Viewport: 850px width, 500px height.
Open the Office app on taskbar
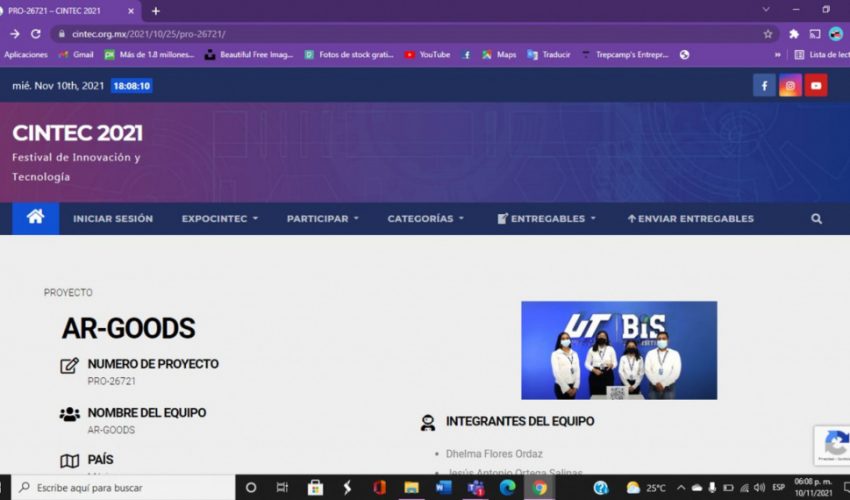(x=379, y=488)
